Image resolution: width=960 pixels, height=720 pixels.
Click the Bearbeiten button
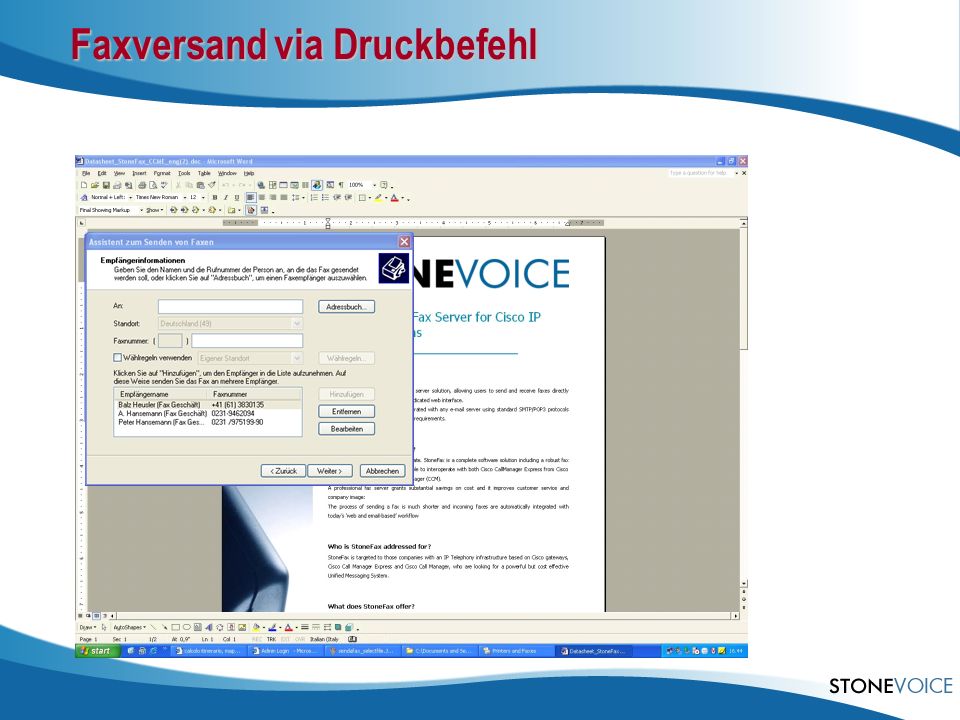pyautogui.click(x=347, y=429)
